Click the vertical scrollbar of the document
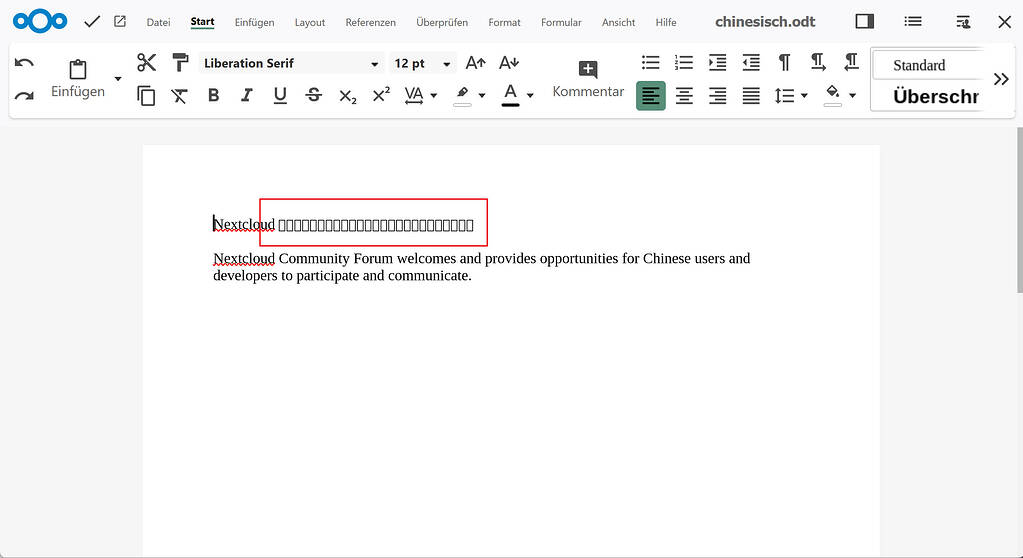The width and height of the screenshot is (1023, 558). [1018, 211]
